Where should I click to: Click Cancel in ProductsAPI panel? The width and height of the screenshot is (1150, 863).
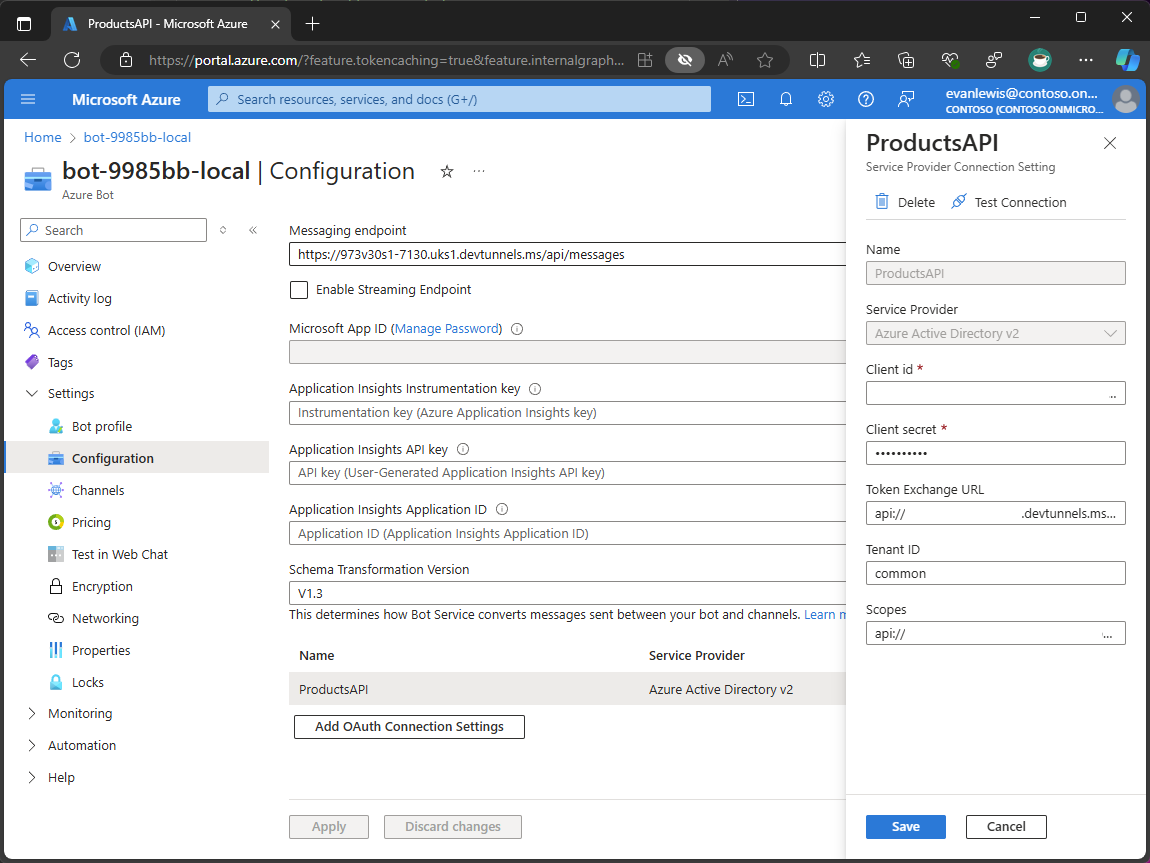(x=1006, y=827)
